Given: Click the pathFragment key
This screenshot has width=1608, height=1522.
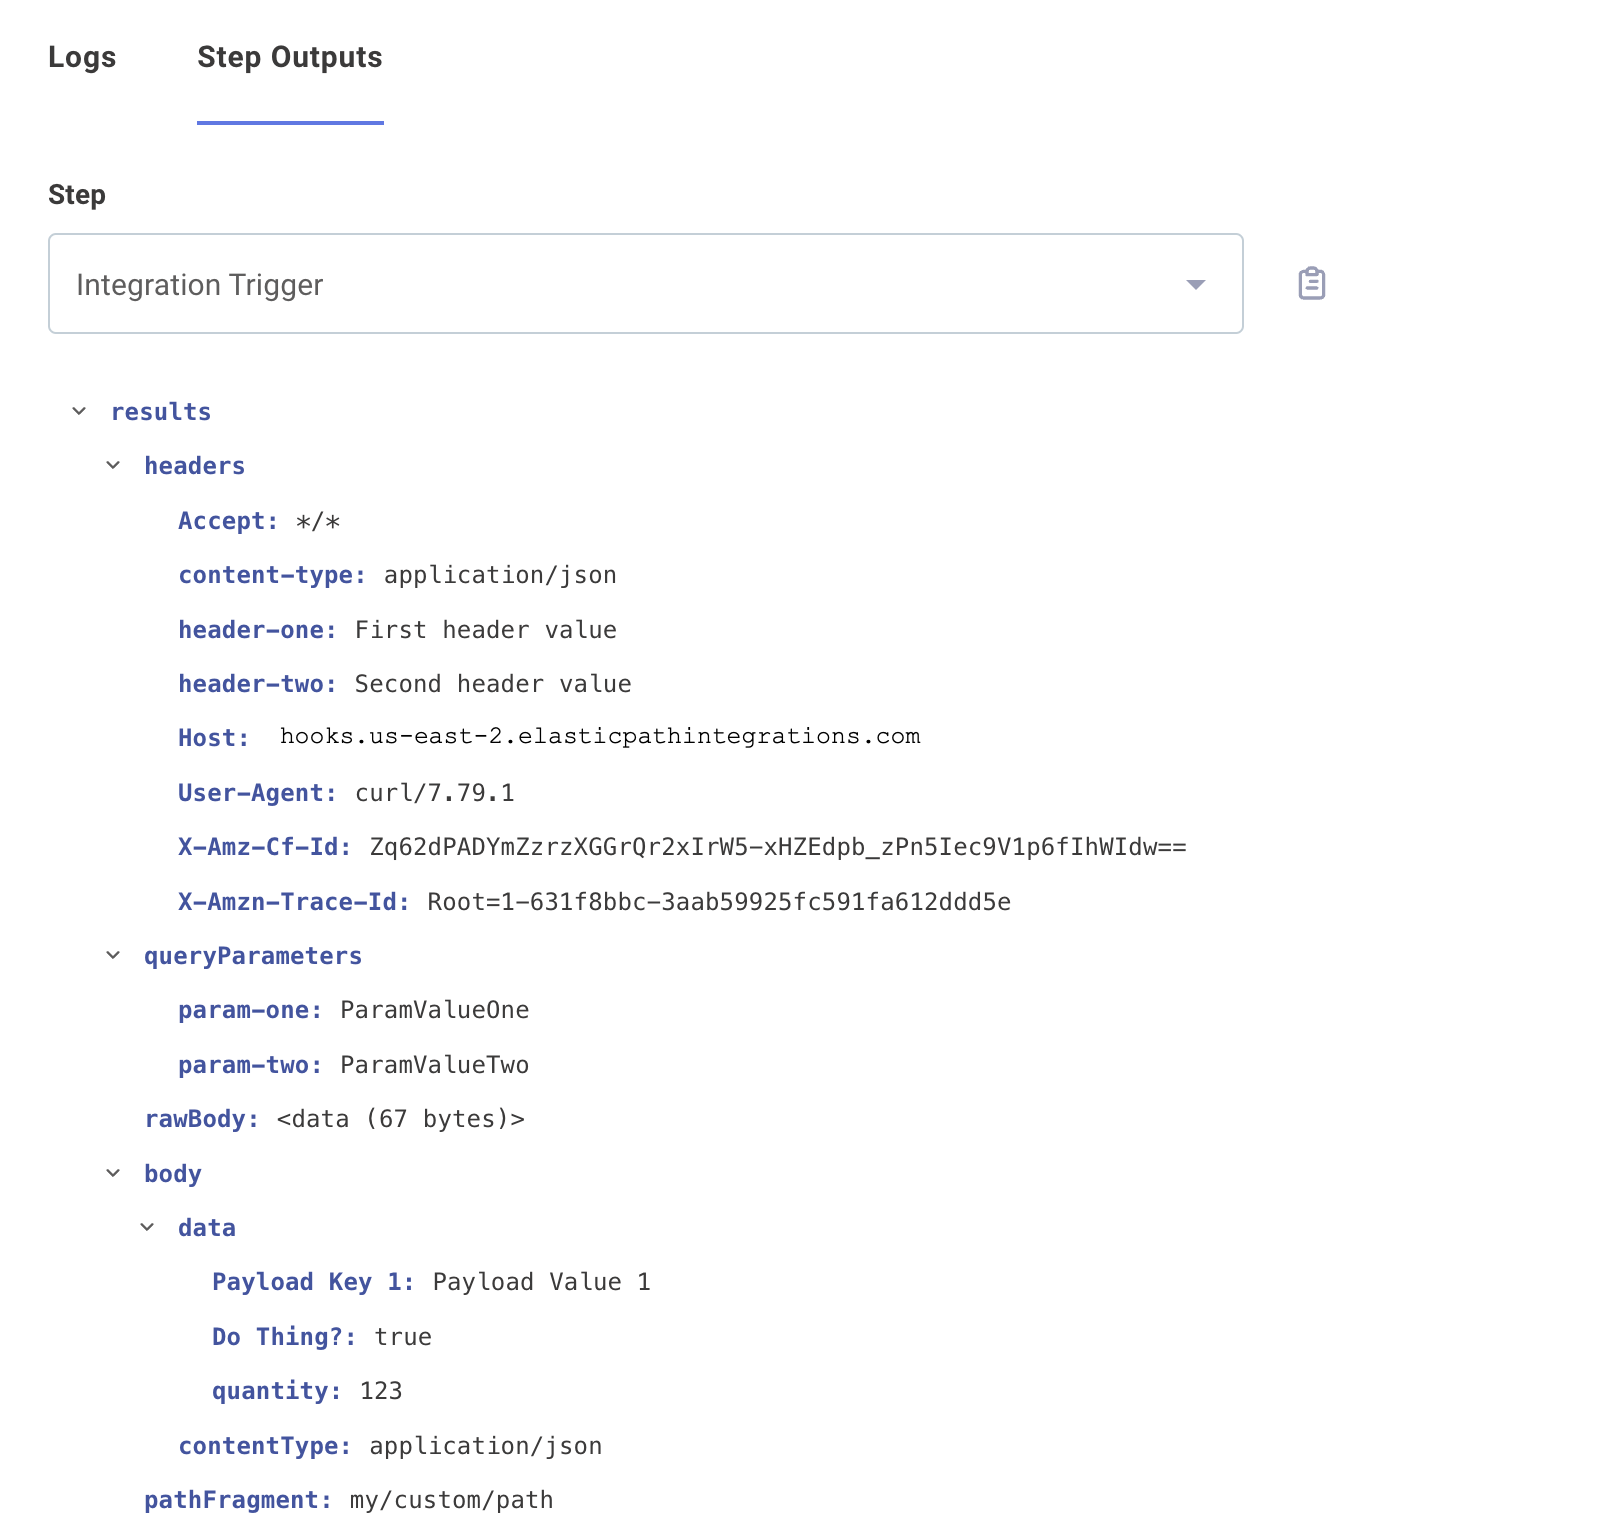Looking at the screenshot, I should pos(238,1500).
